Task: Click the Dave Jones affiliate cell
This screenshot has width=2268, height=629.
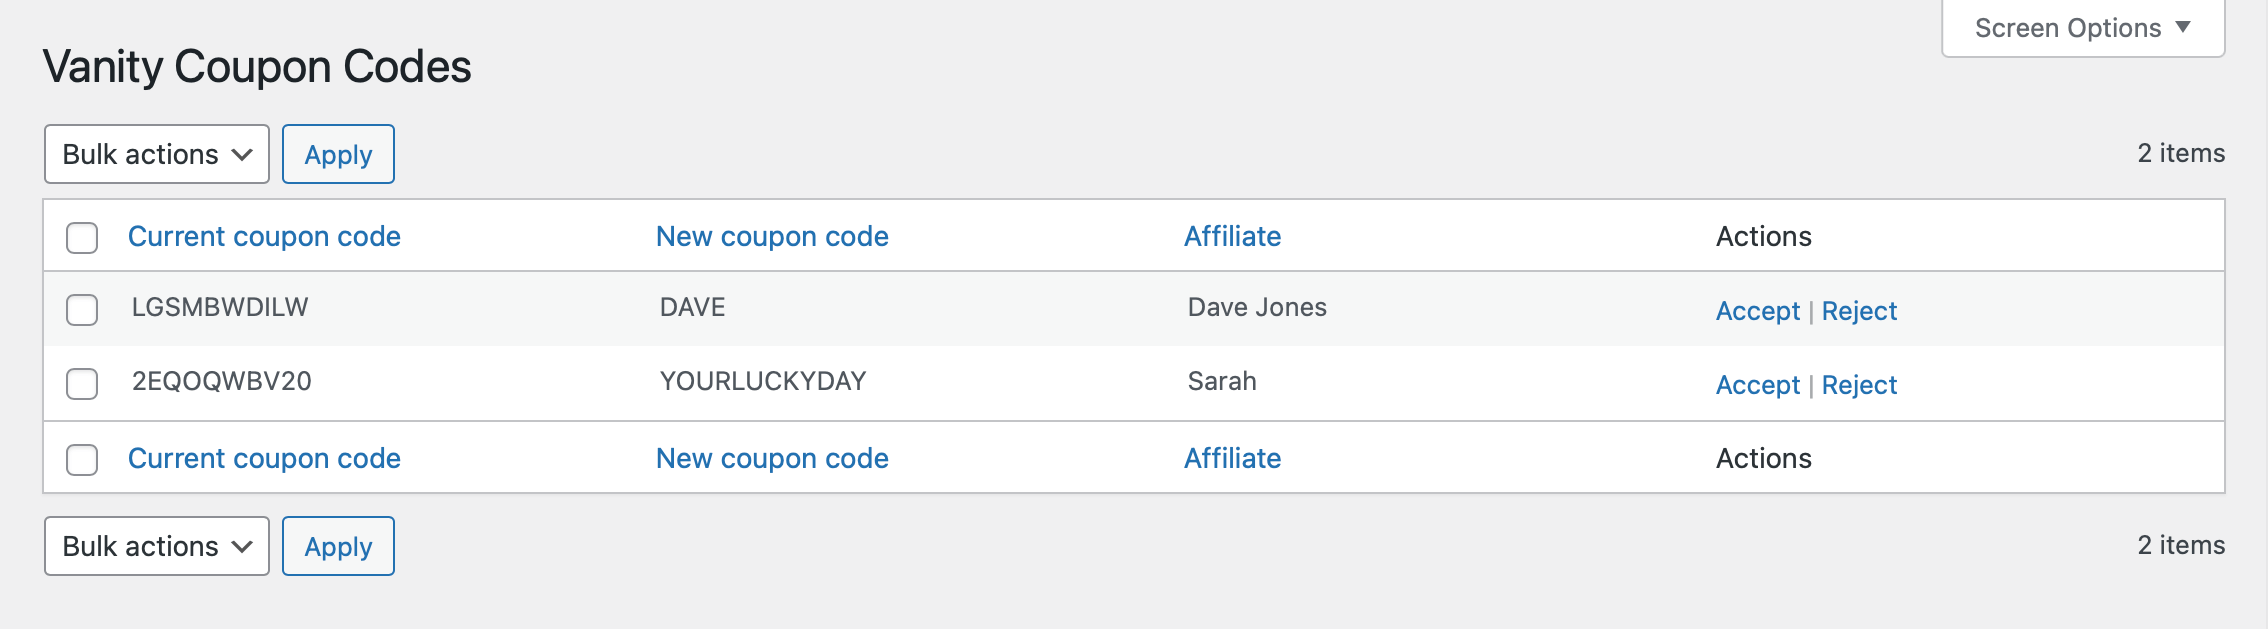Action: click(1257, 307)
